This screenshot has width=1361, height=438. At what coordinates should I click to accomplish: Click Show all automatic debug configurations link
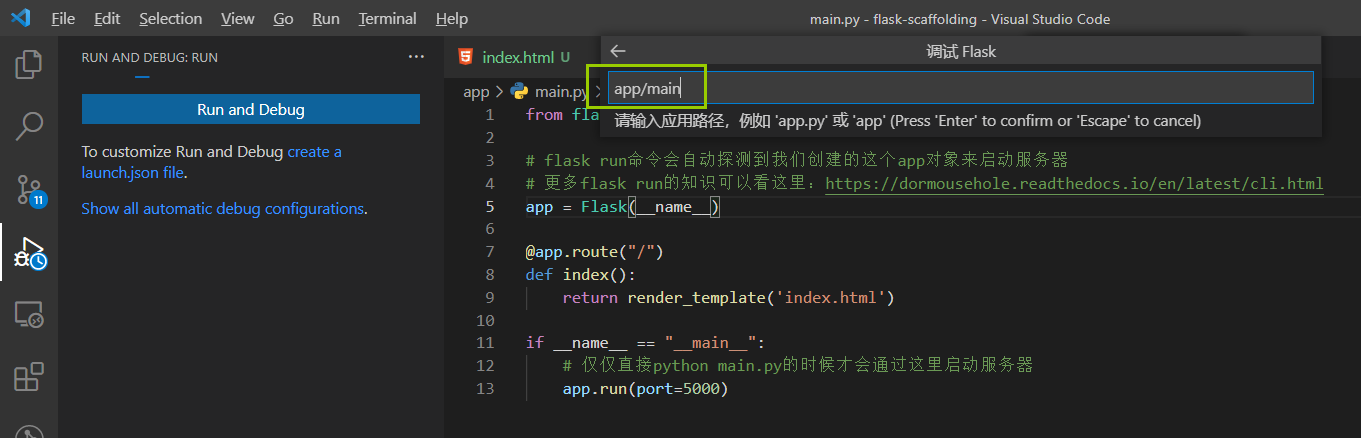tap(222, 208)
